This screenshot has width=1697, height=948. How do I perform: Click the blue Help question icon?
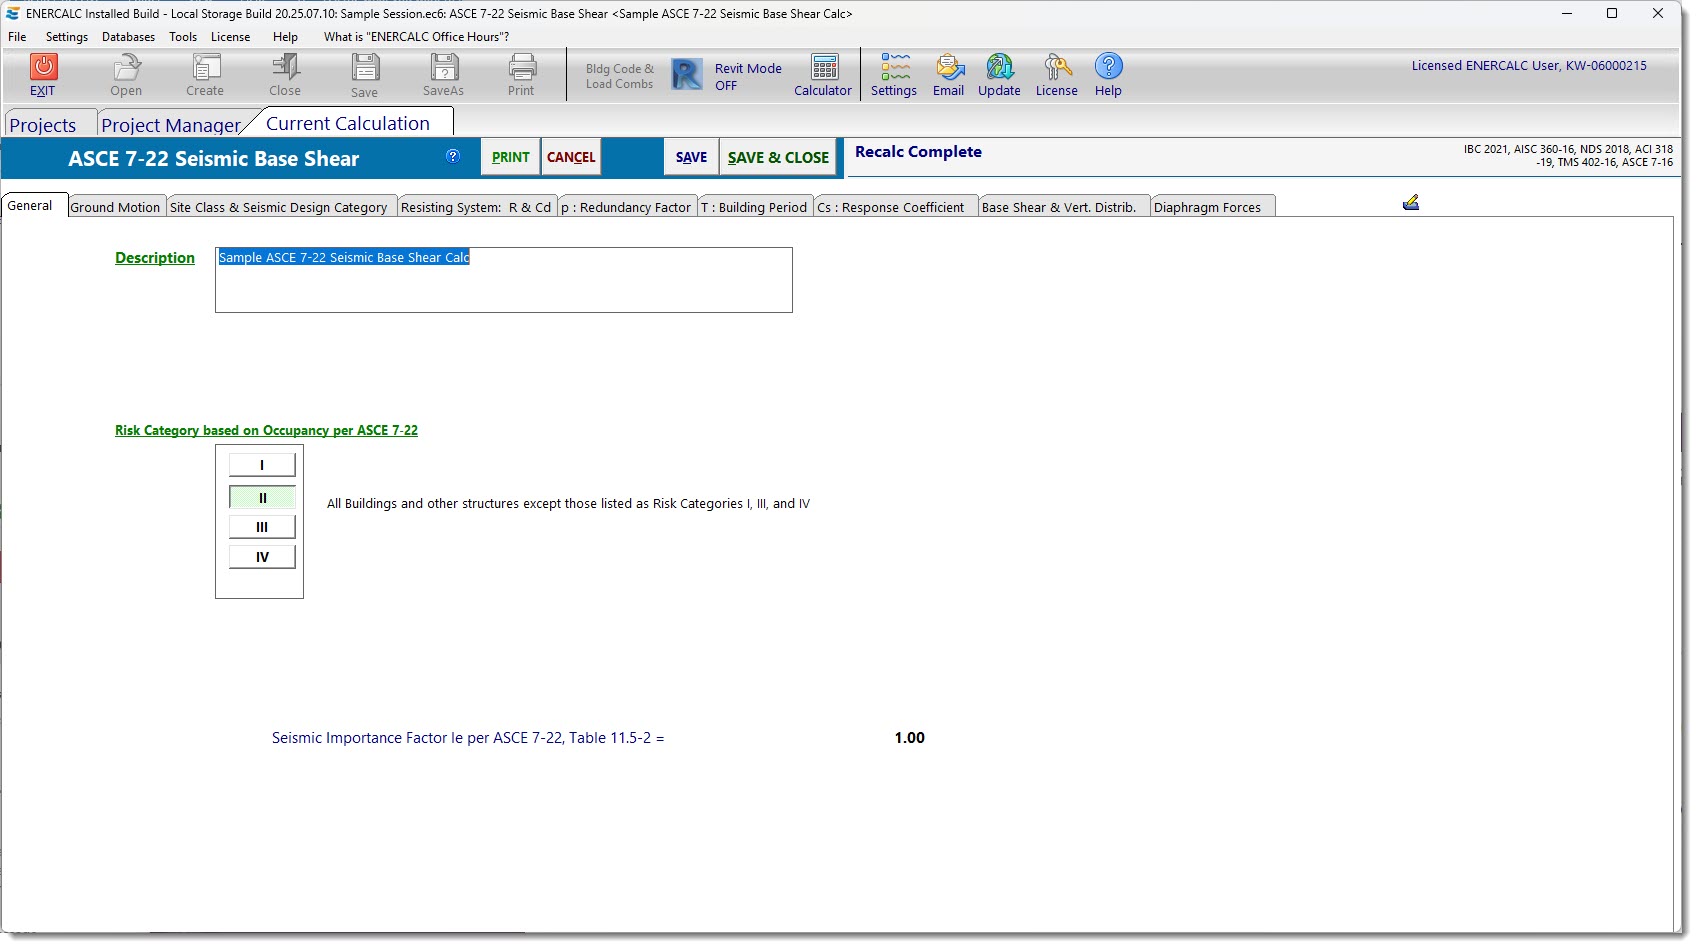click(1108, 67)
